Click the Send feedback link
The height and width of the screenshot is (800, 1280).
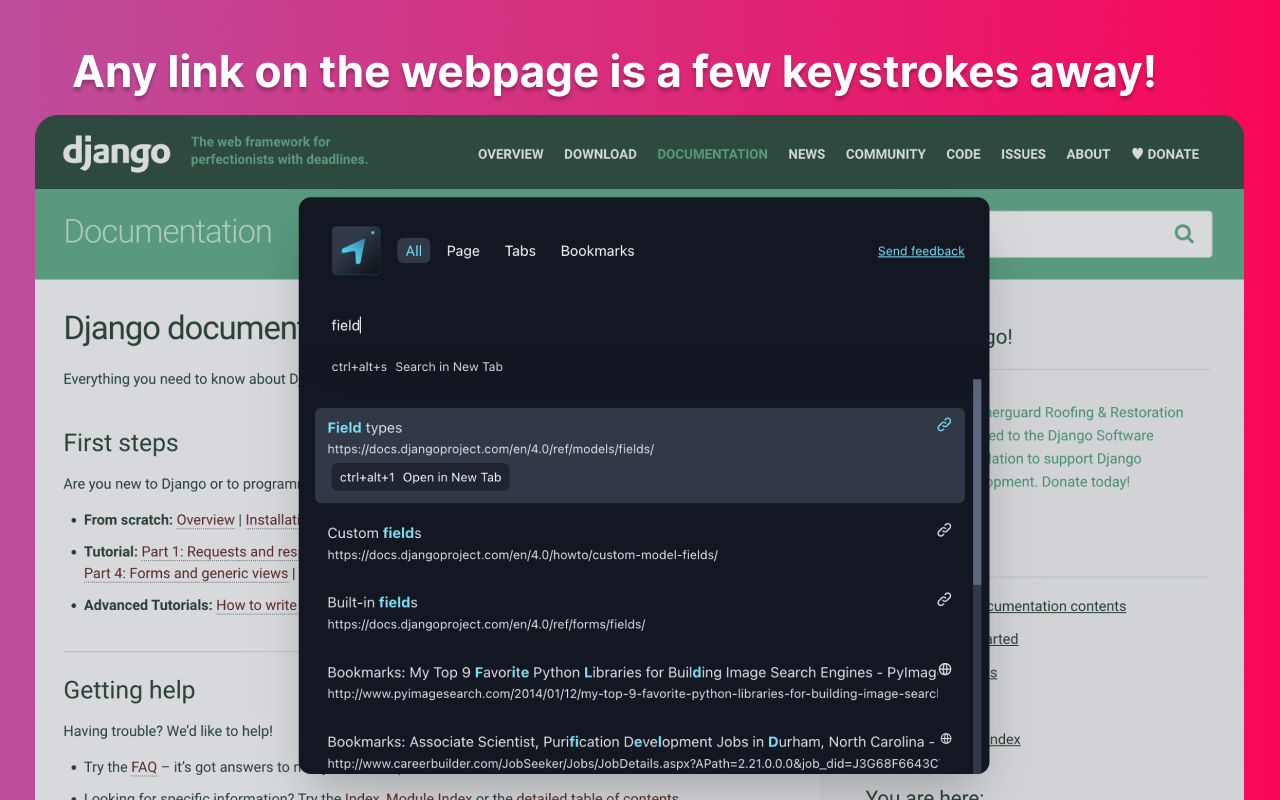tap(921, 251)
